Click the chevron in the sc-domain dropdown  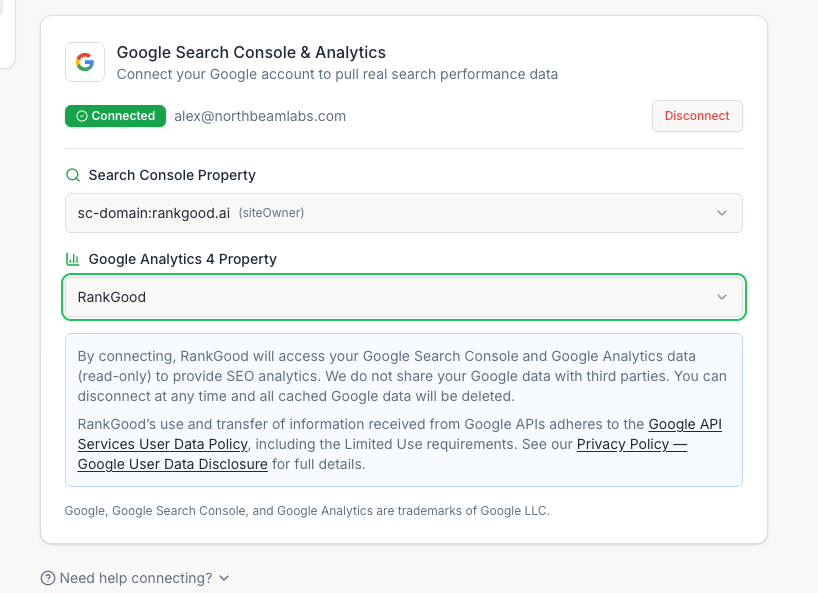(x=722, y=213)
